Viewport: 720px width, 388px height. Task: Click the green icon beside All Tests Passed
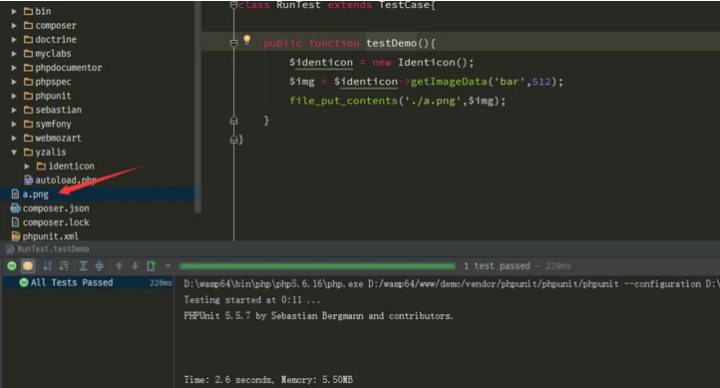pyautogui.click(x=24, y=282)
